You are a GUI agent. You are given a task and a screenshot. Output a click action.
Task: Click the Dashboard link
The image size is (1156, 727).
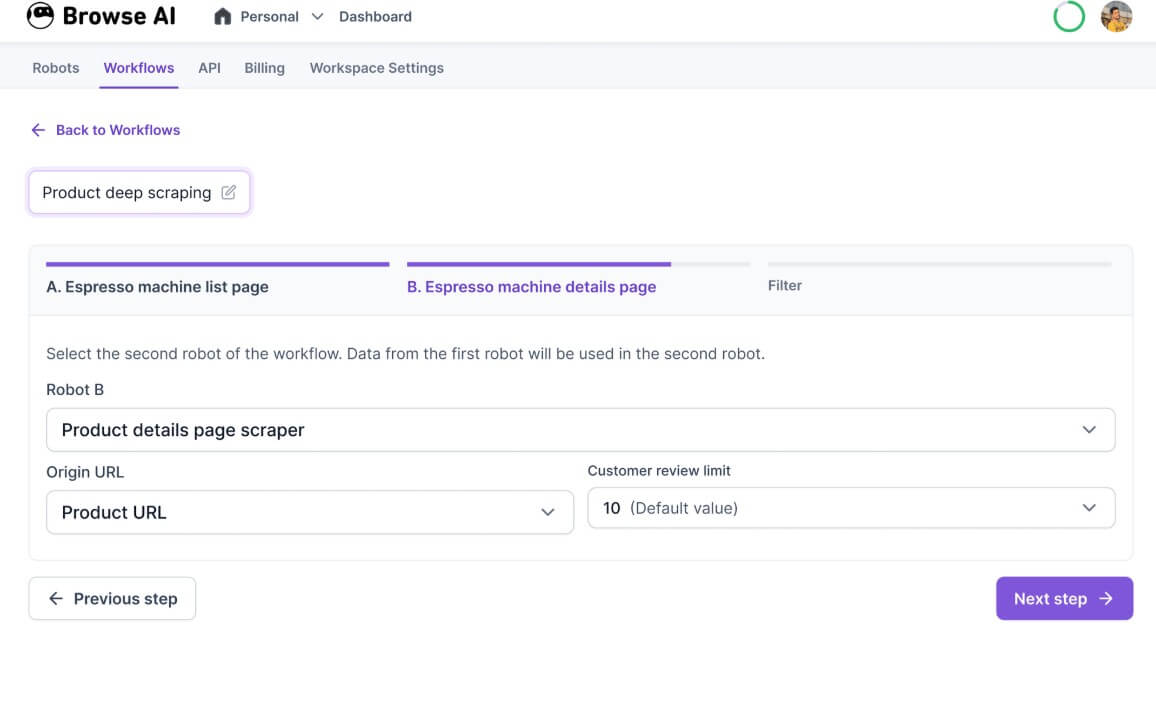(x=375, y=16)
